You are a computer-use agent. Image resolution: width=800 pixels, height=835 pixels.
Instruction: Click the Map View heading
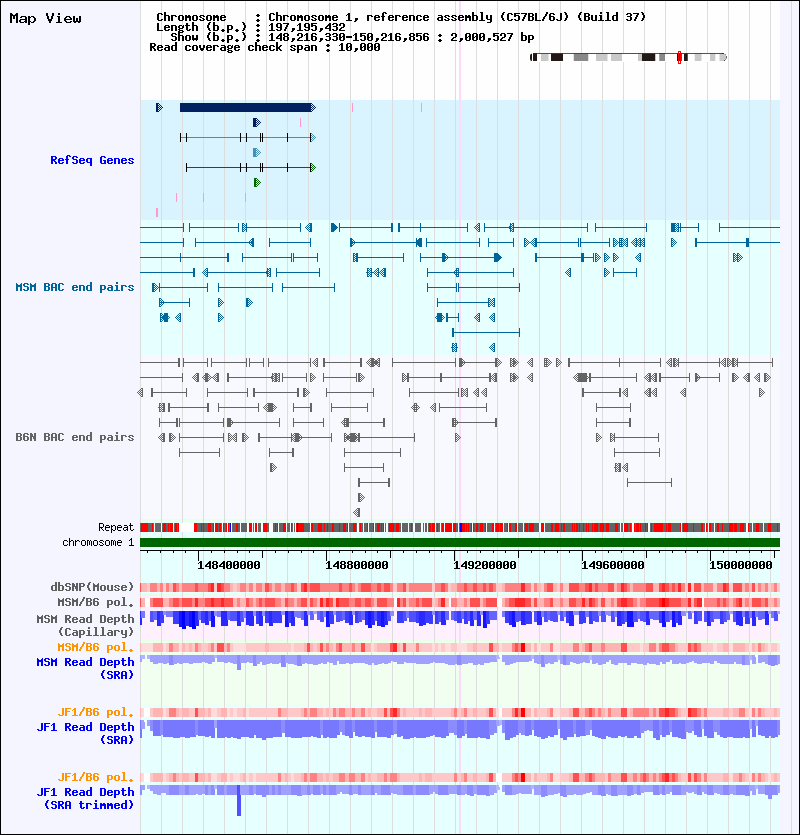tap(46, 19)
